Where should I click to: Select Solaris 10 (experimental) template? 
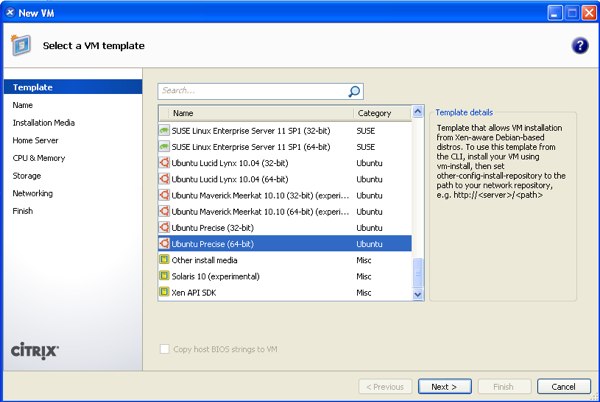pos(285,276)
